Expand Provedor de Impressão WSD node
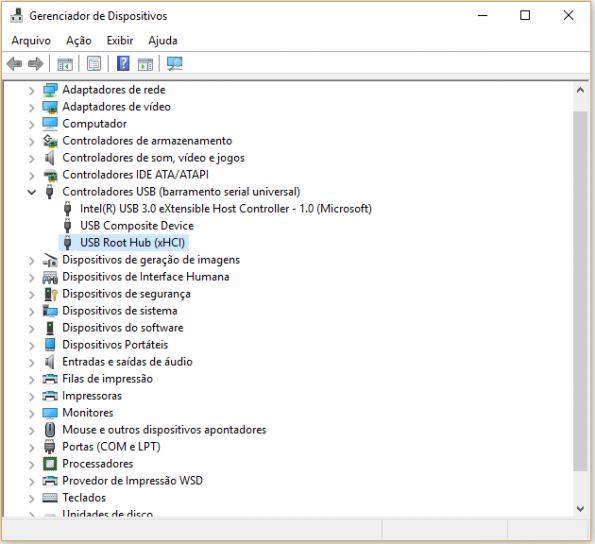595x544 pixels. pyautogui.click(x=31, y=481)
